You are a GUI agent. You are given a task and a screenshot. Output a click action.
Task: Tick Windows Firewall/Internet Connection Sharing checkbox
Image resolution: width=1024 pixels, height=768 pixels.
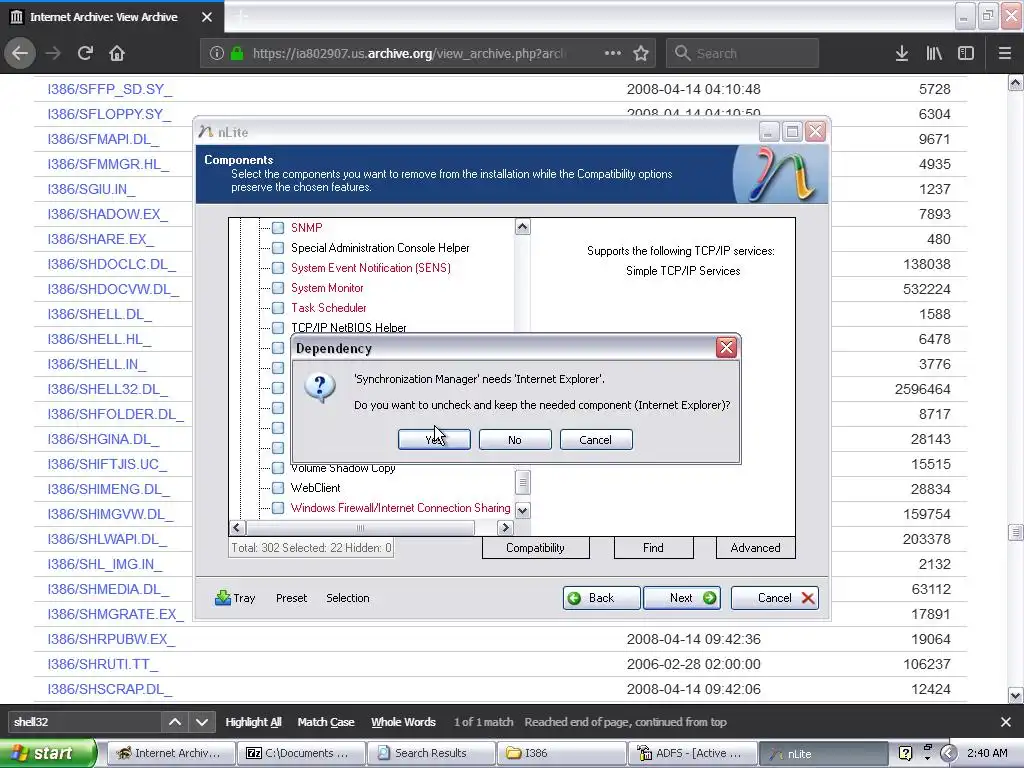(278, 507)
